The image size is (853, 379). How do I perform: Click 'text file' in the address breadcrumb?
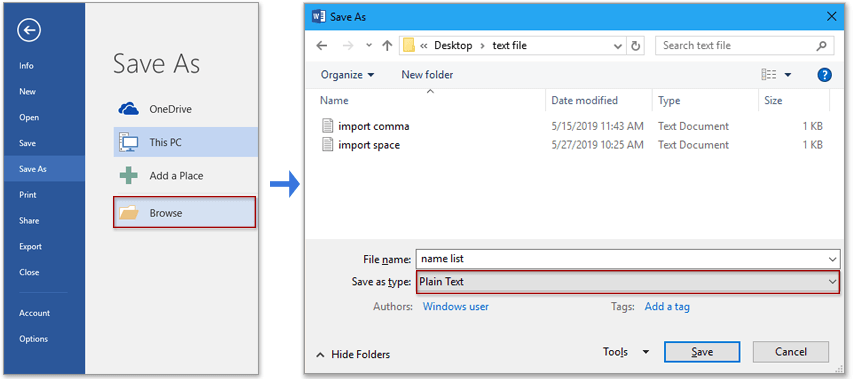[x=510, y=46]
